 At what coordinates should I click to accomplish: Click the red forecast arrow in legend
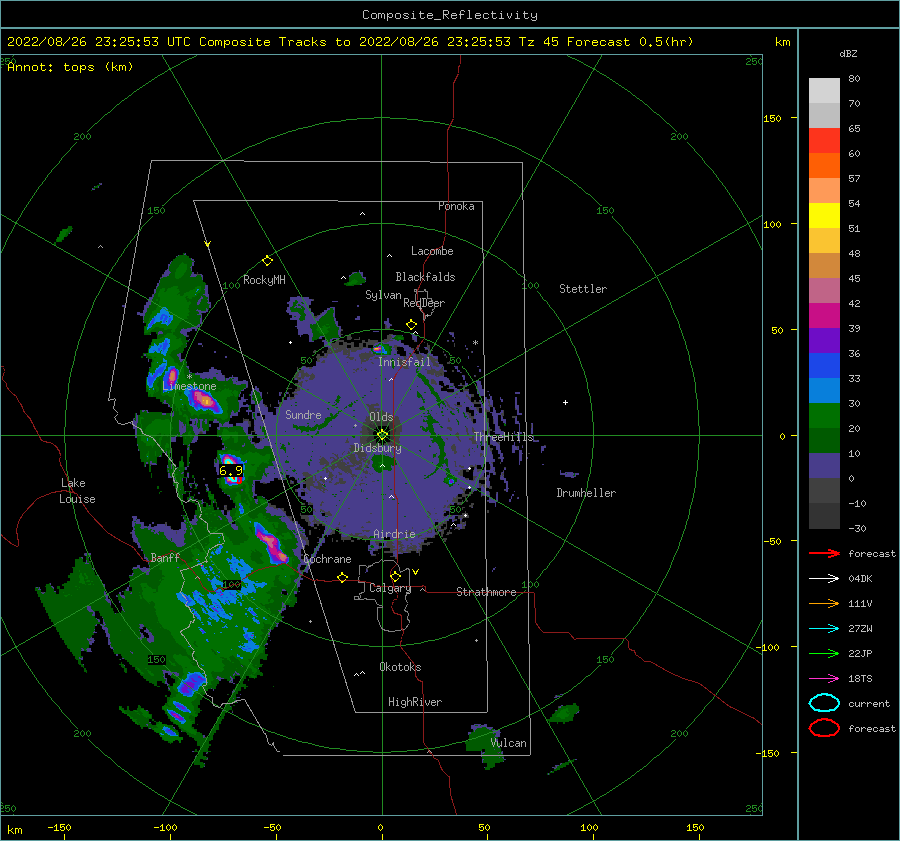click(824, 553)
